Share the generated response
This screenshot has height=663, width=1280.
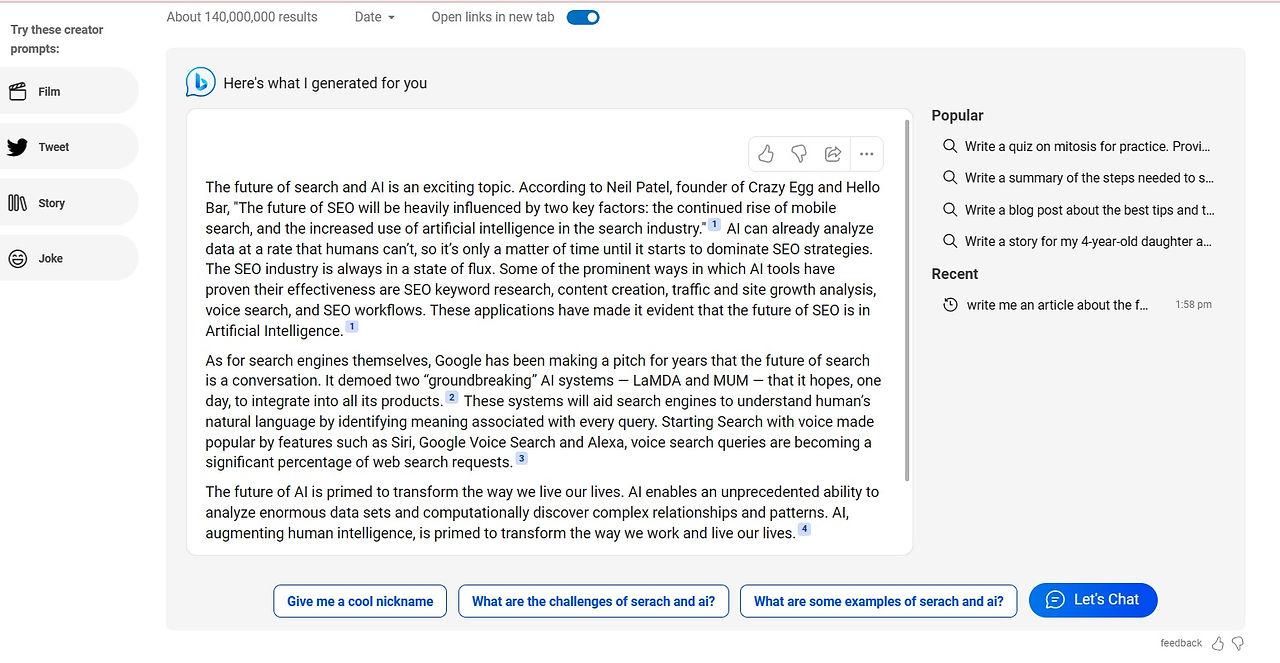(x=832, y=154)
